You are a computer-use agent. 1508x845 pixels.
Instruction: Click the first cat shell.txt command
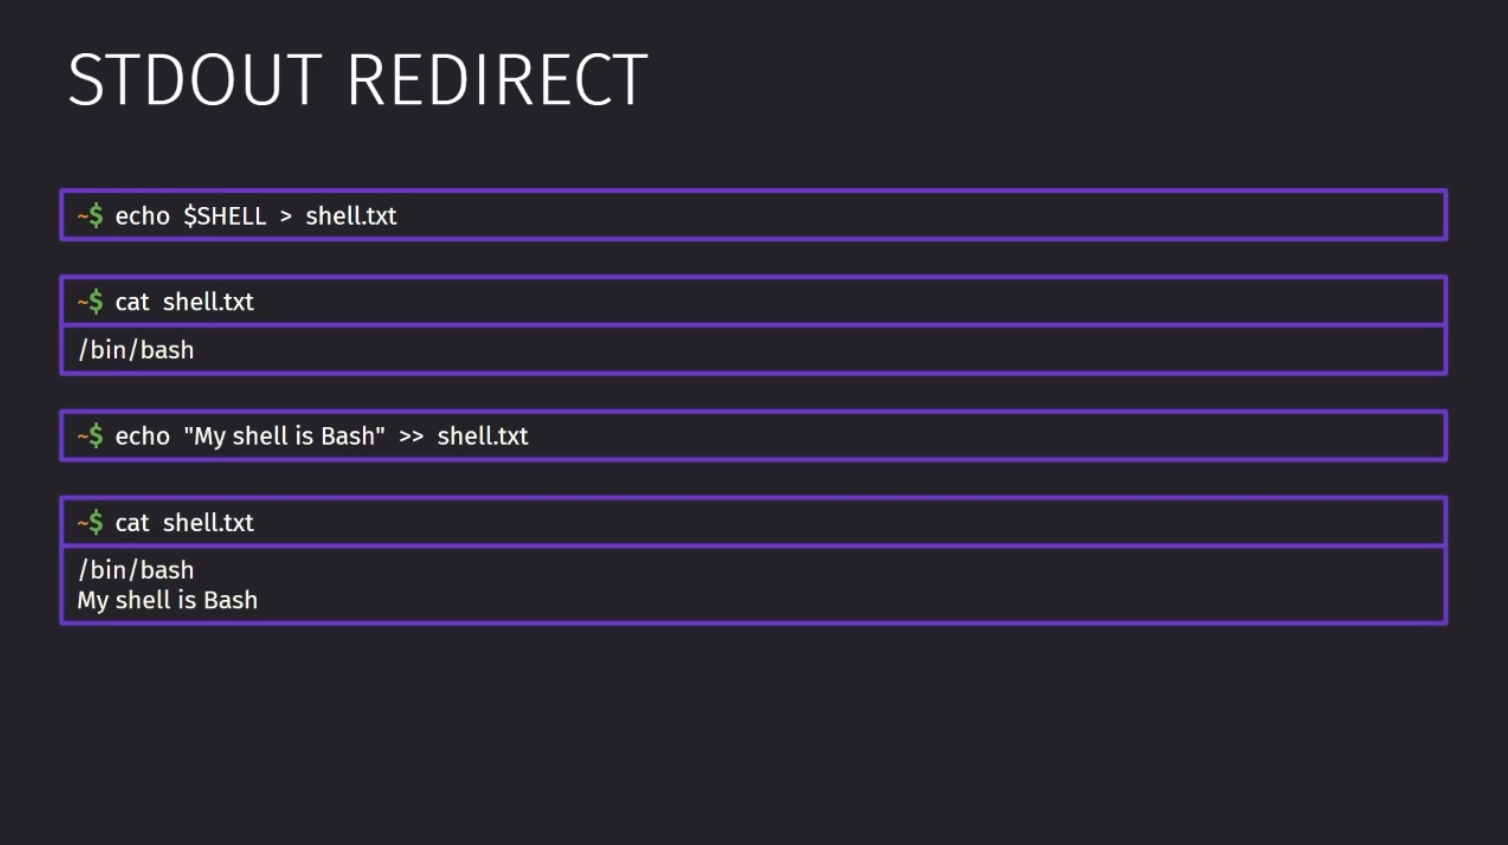click(x=184, y=302)
